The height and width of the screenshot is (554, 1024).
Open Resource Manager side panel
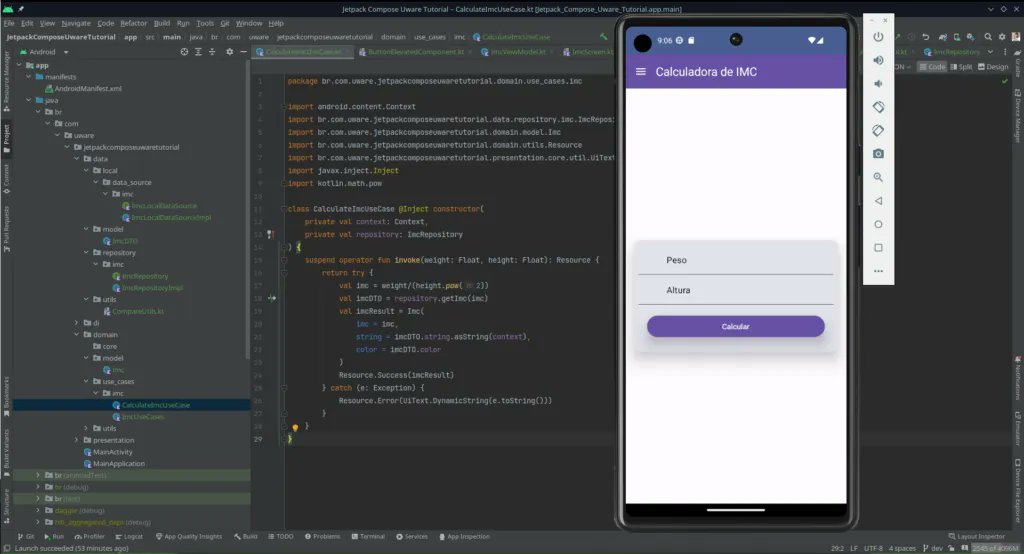pos(6,80)
